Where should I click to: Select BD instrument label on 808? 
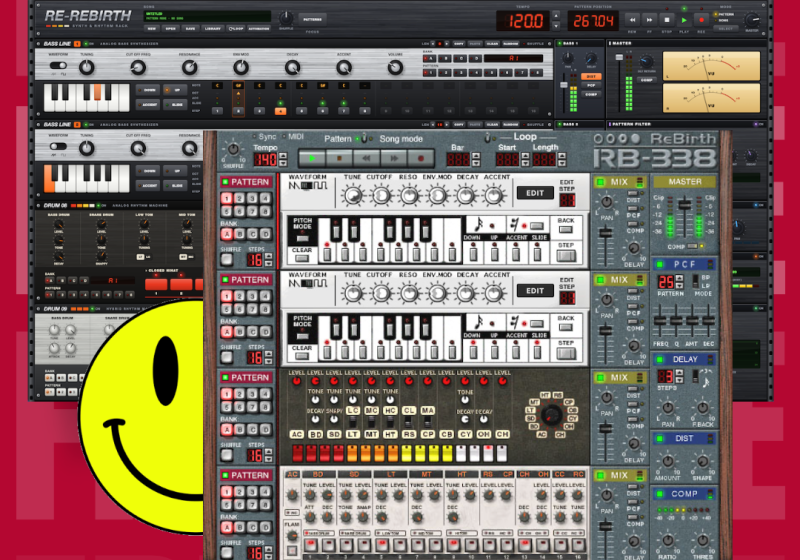[315, 434]
